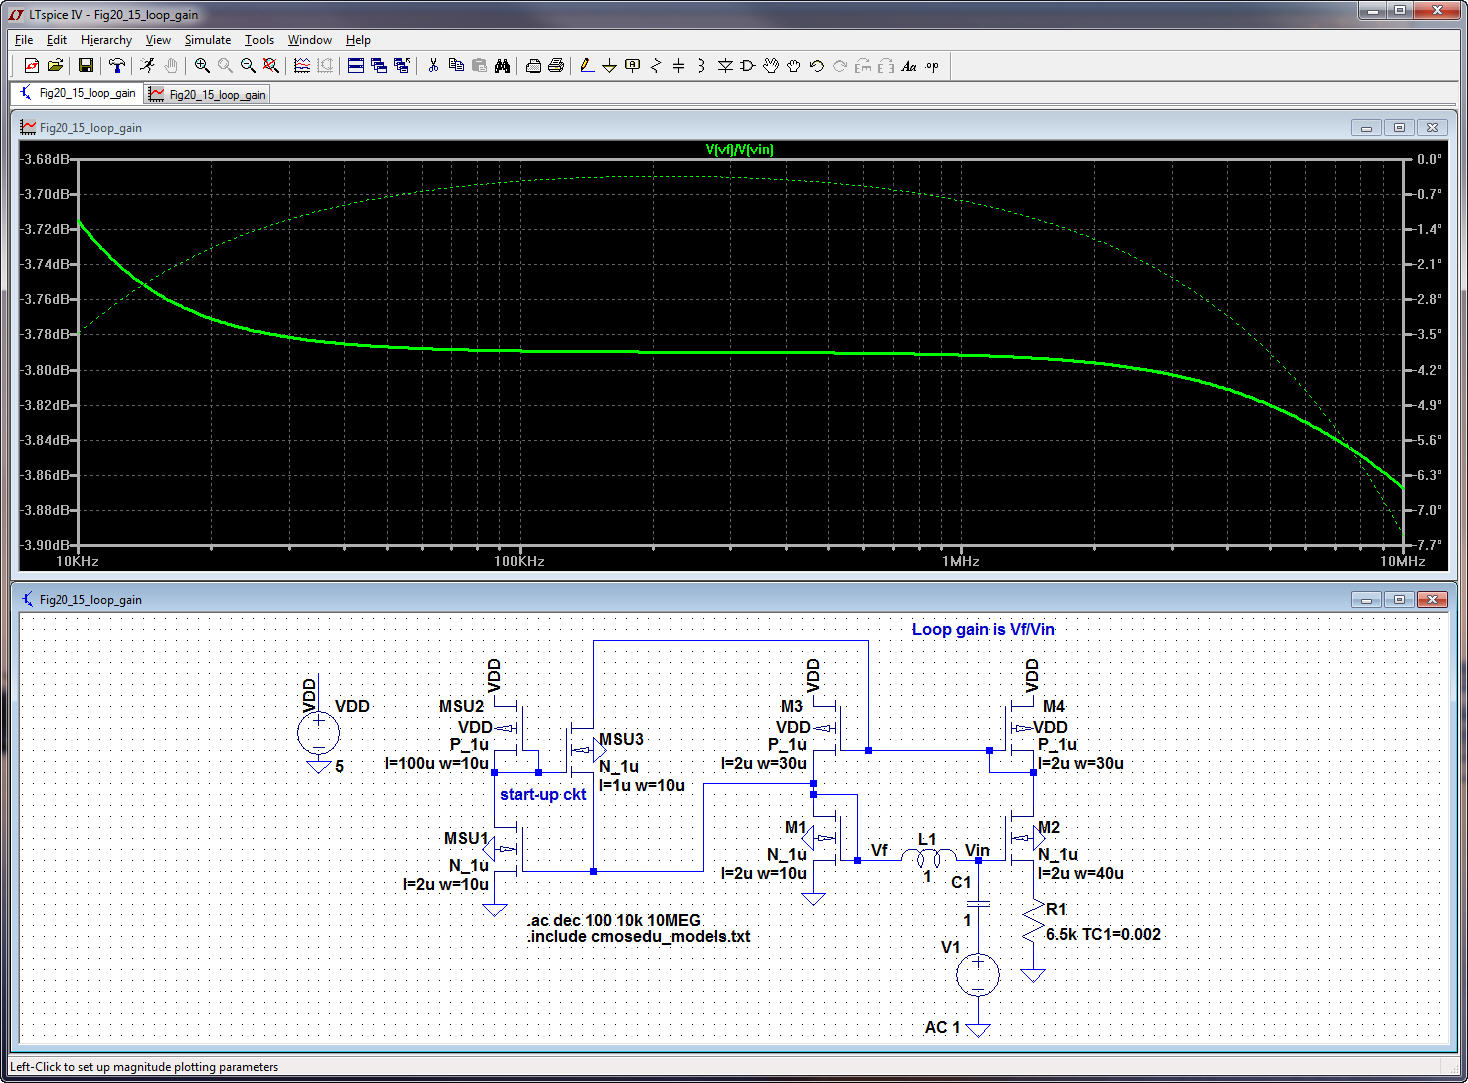The width and height of the screenshot is (1468, 1083).
Task: Open the Tools menu
Action: 259,40
